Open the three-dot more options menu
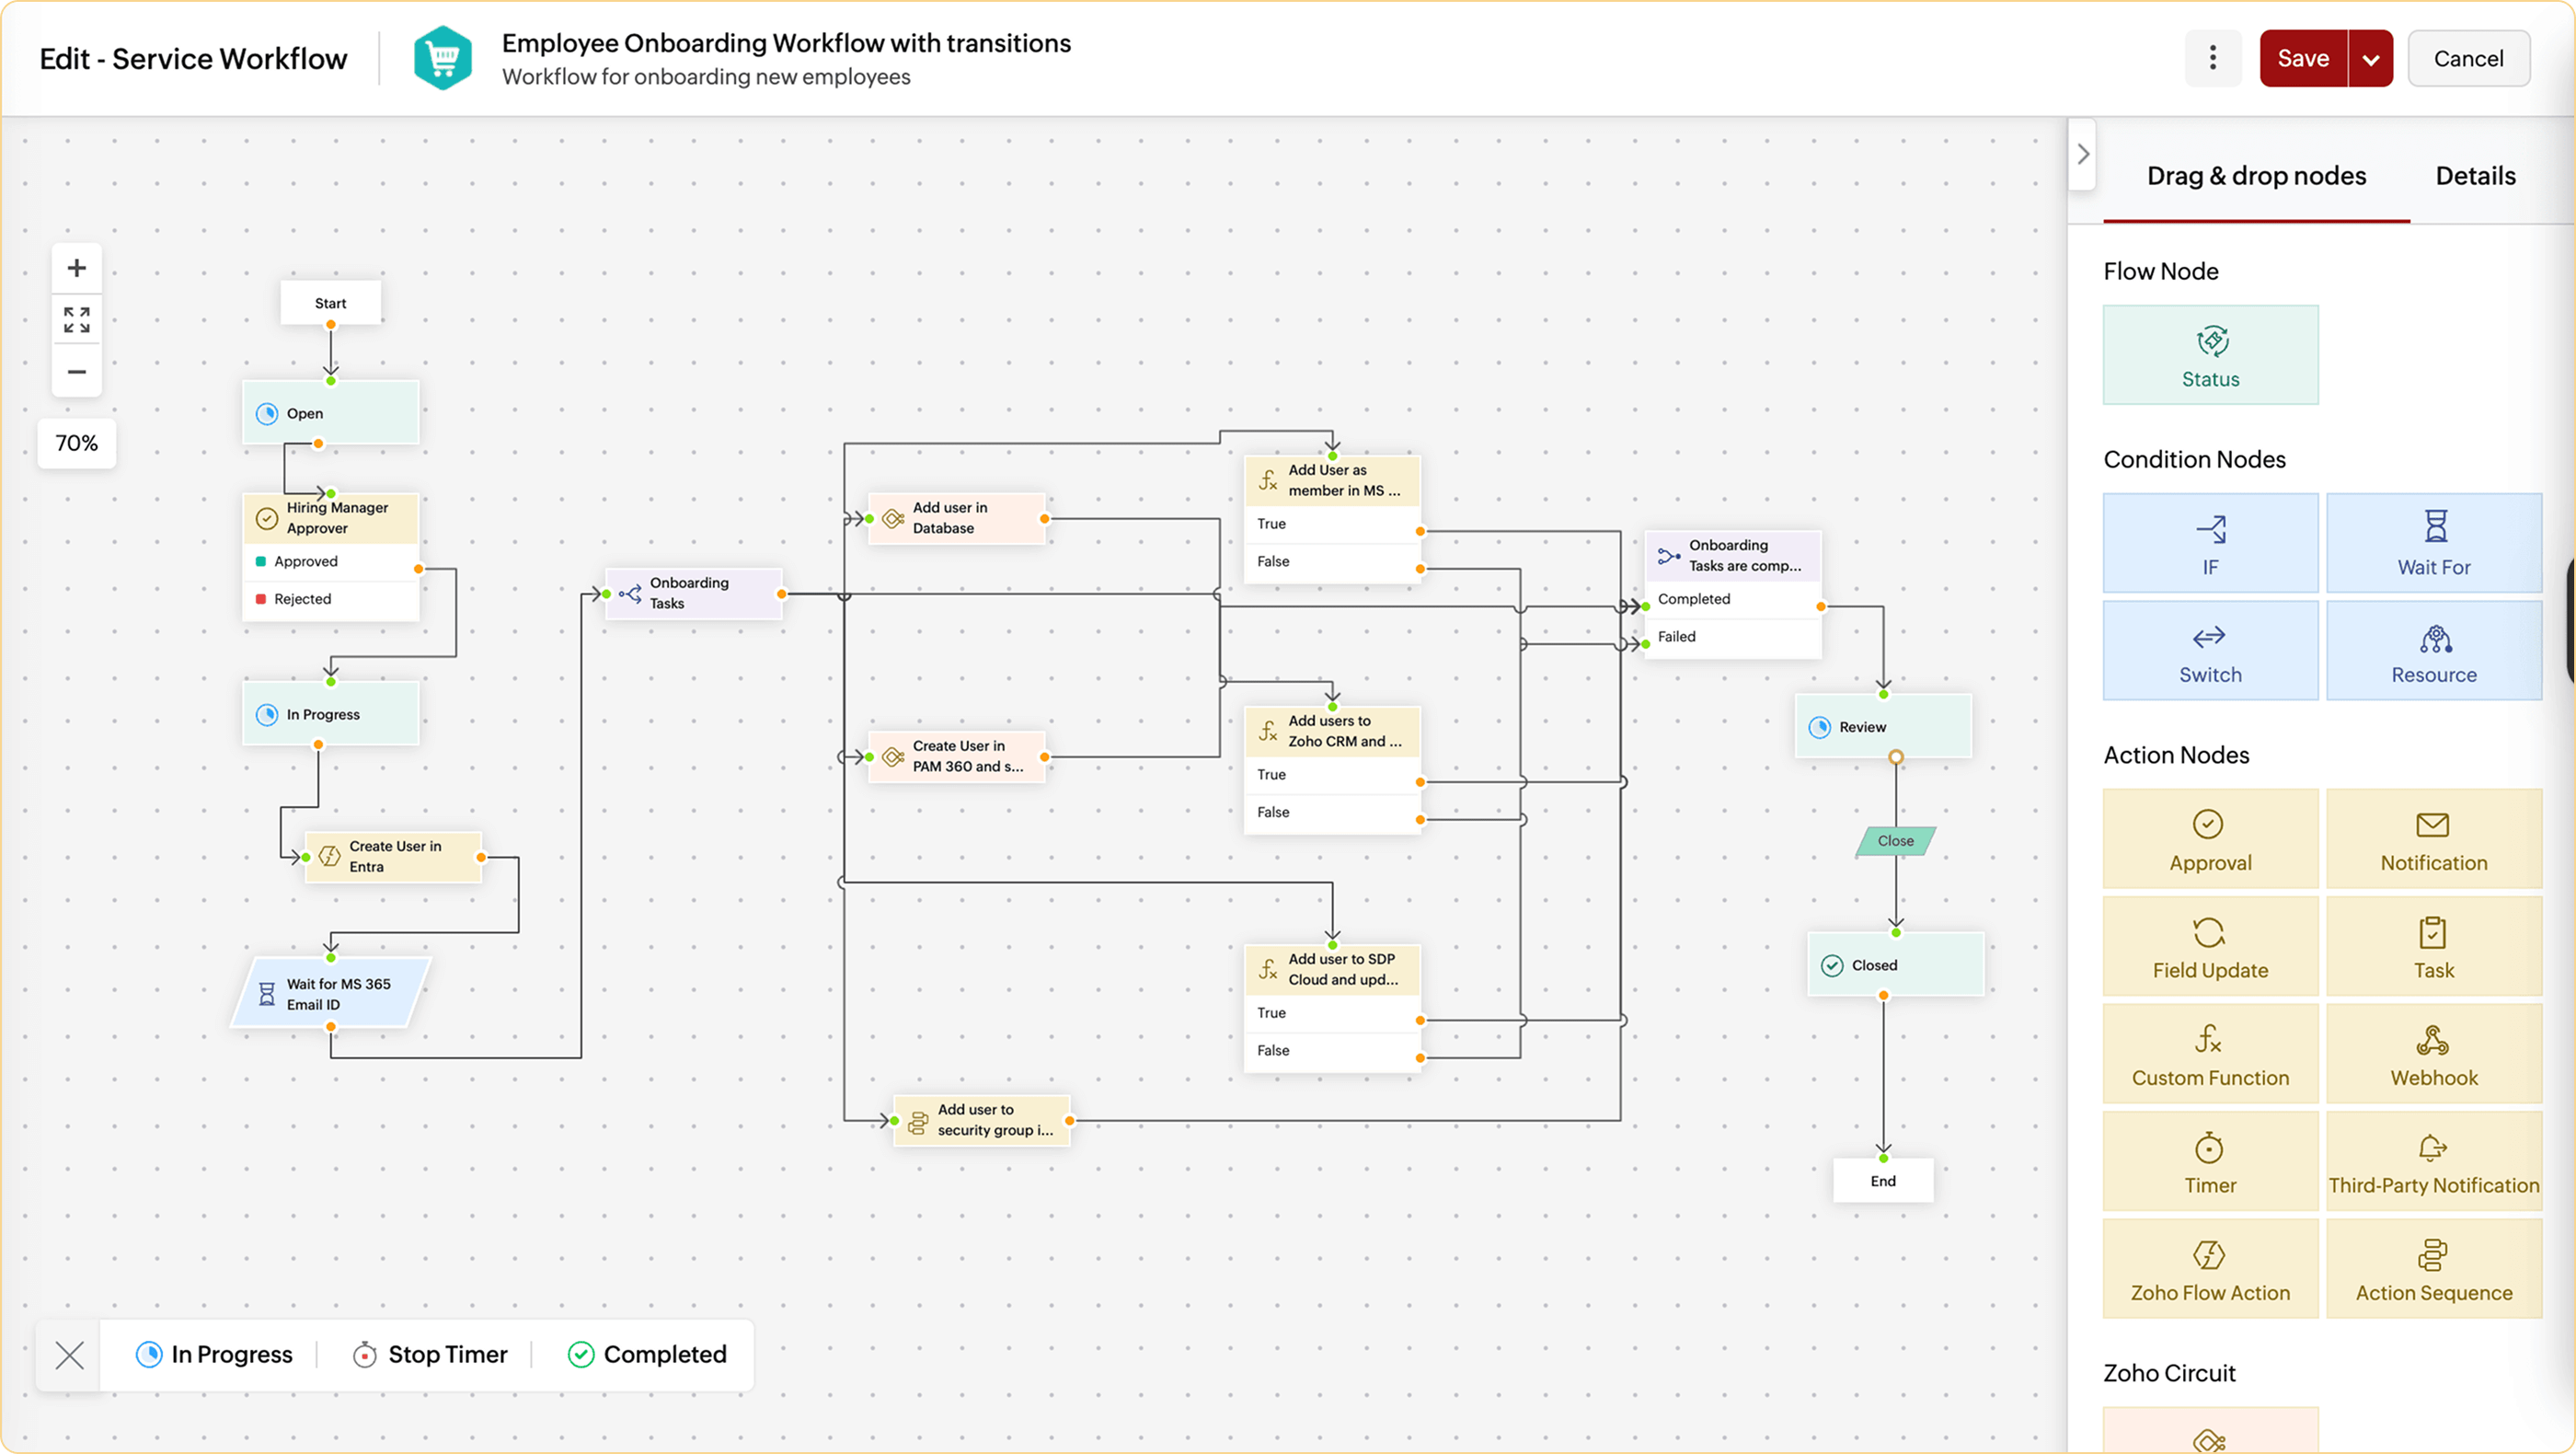2576x1454 pixels. pyautogui.click(x=2212, y=59)
